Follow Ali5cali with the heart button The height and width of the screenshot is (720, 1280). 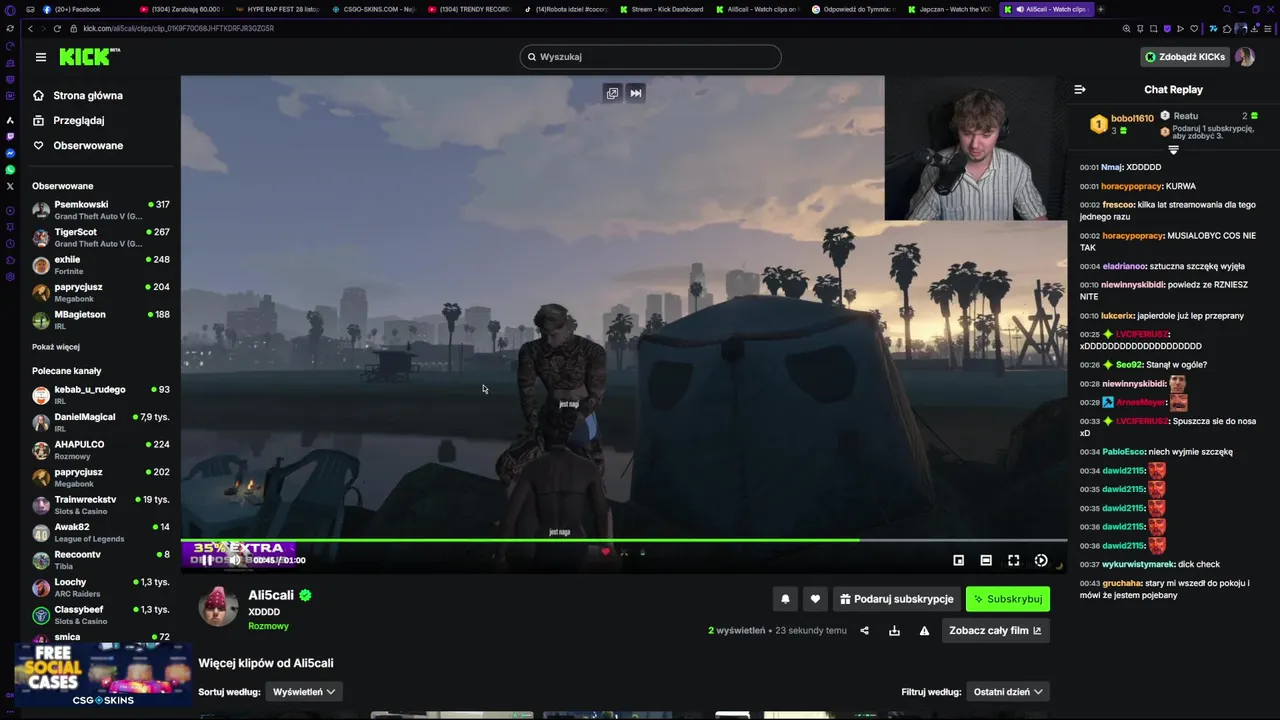pyautogui.click(x=815, y=599)
